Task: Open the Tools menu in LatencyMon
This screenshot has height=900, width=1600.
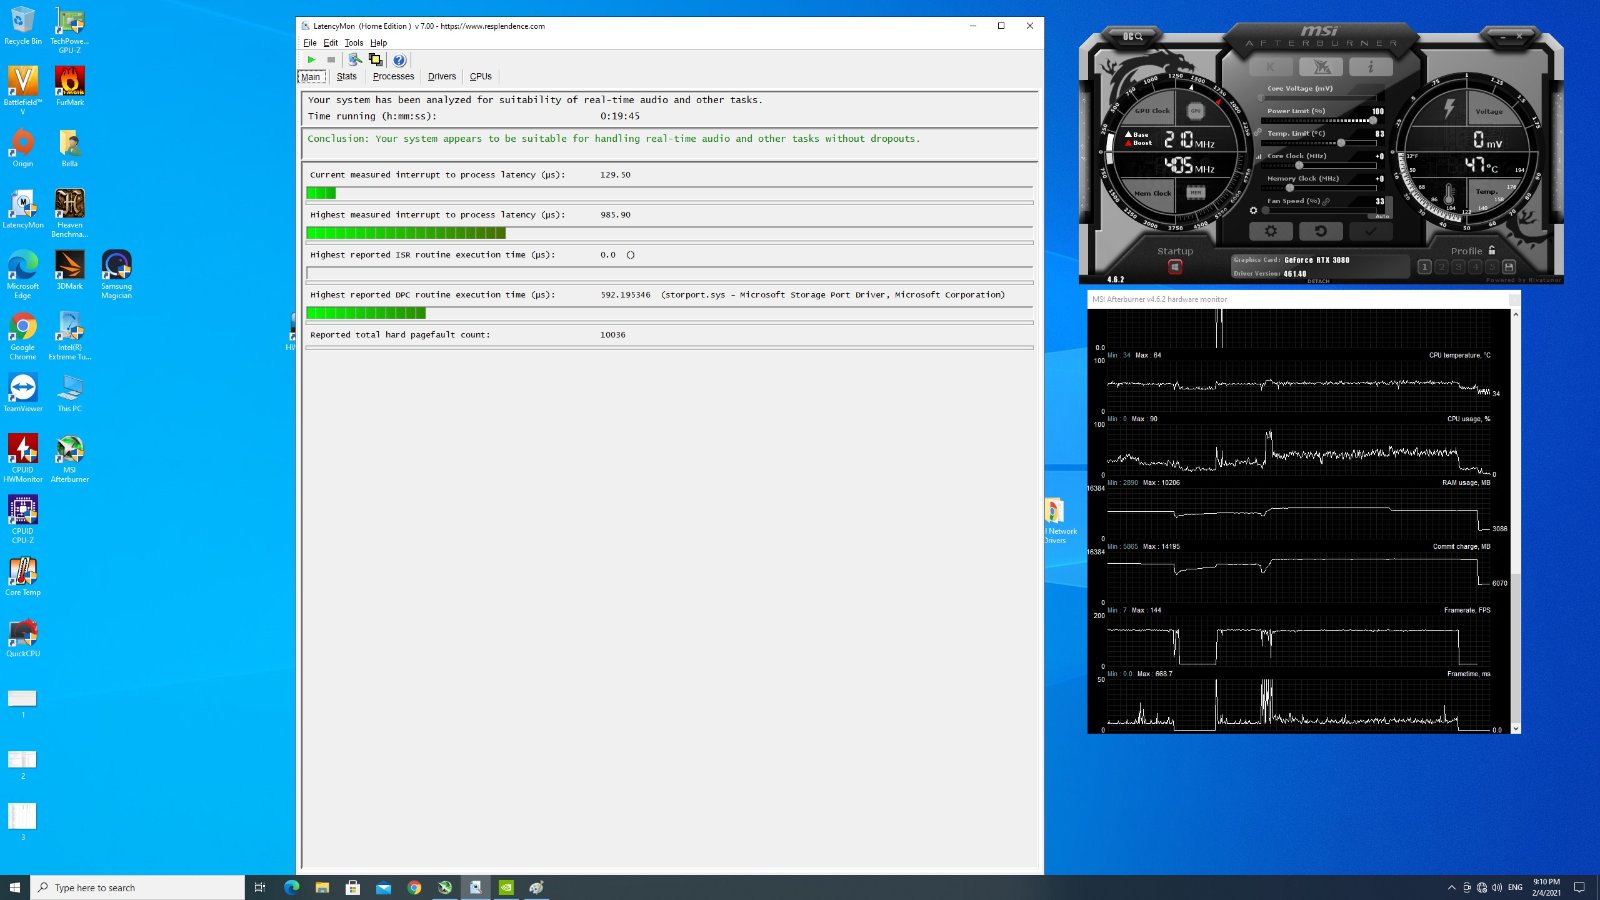Action: [354, 43]
